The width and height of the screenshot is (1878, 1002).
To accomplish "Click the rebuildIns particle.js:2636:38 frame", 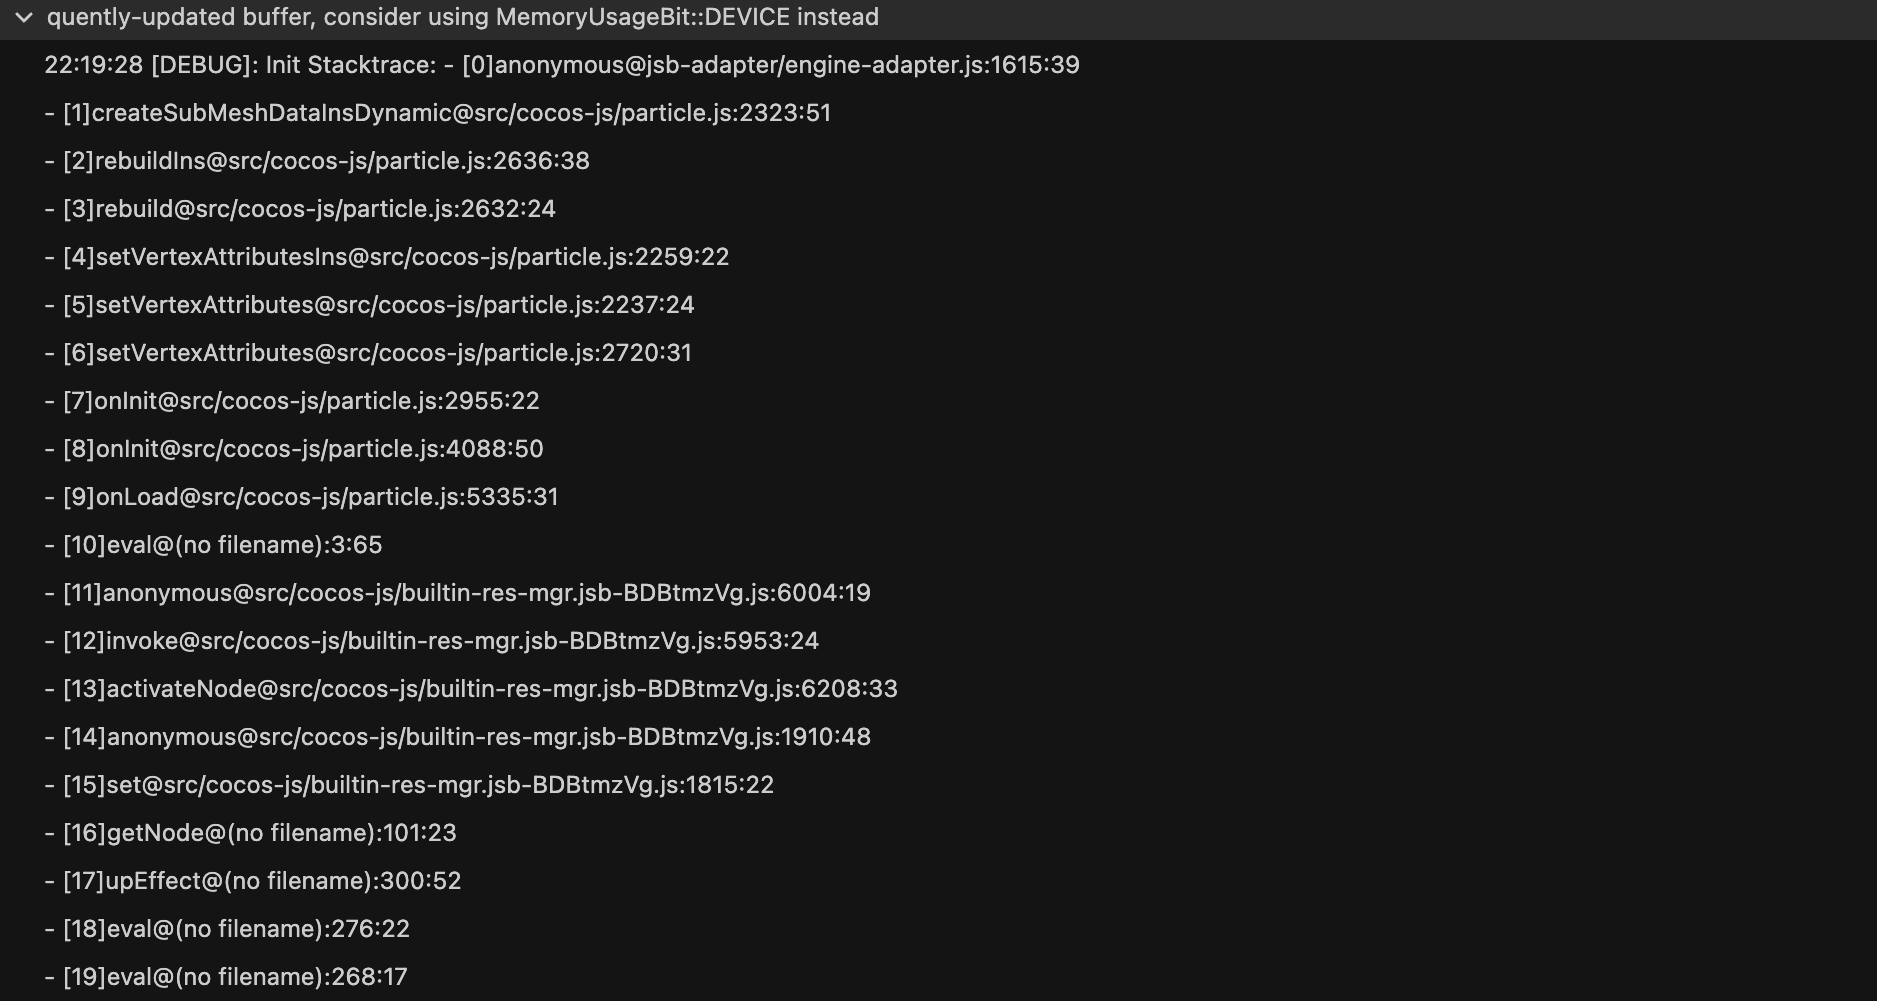I will (317, 162).
